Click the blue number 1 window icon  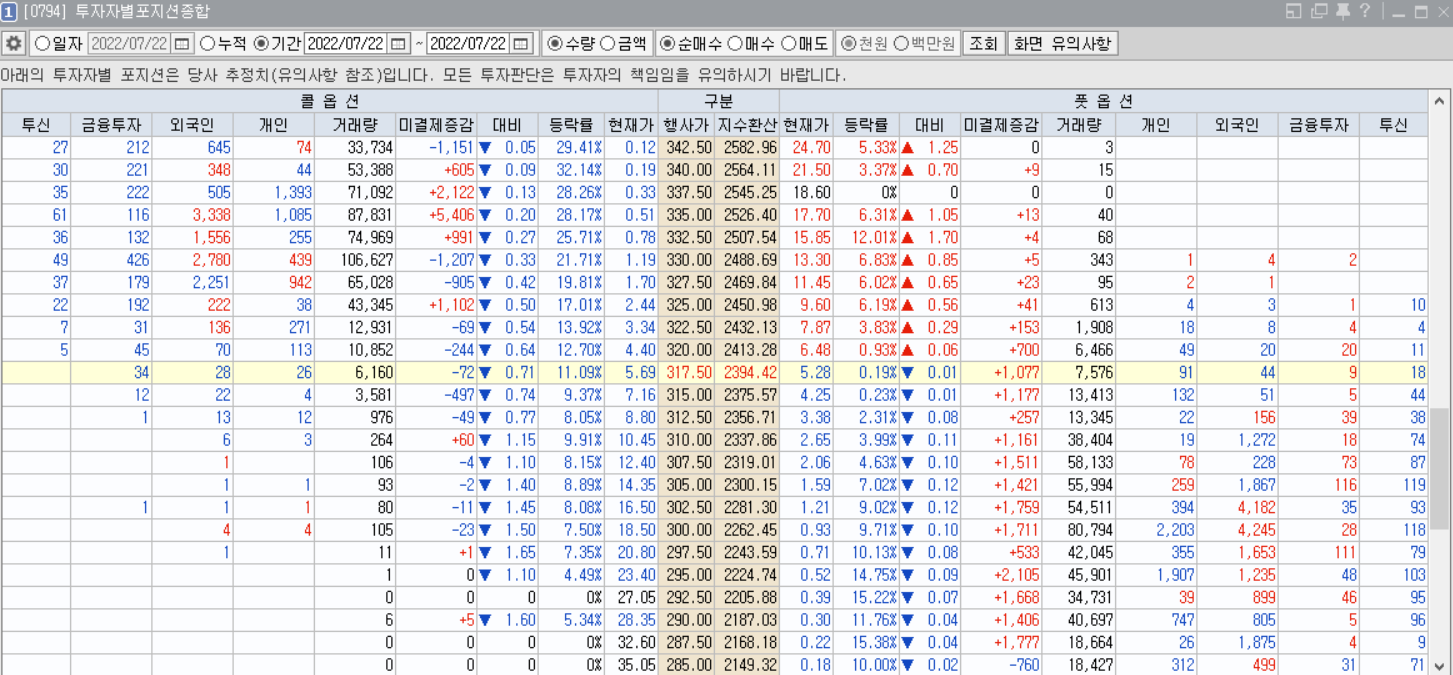[x=9, y=11]
